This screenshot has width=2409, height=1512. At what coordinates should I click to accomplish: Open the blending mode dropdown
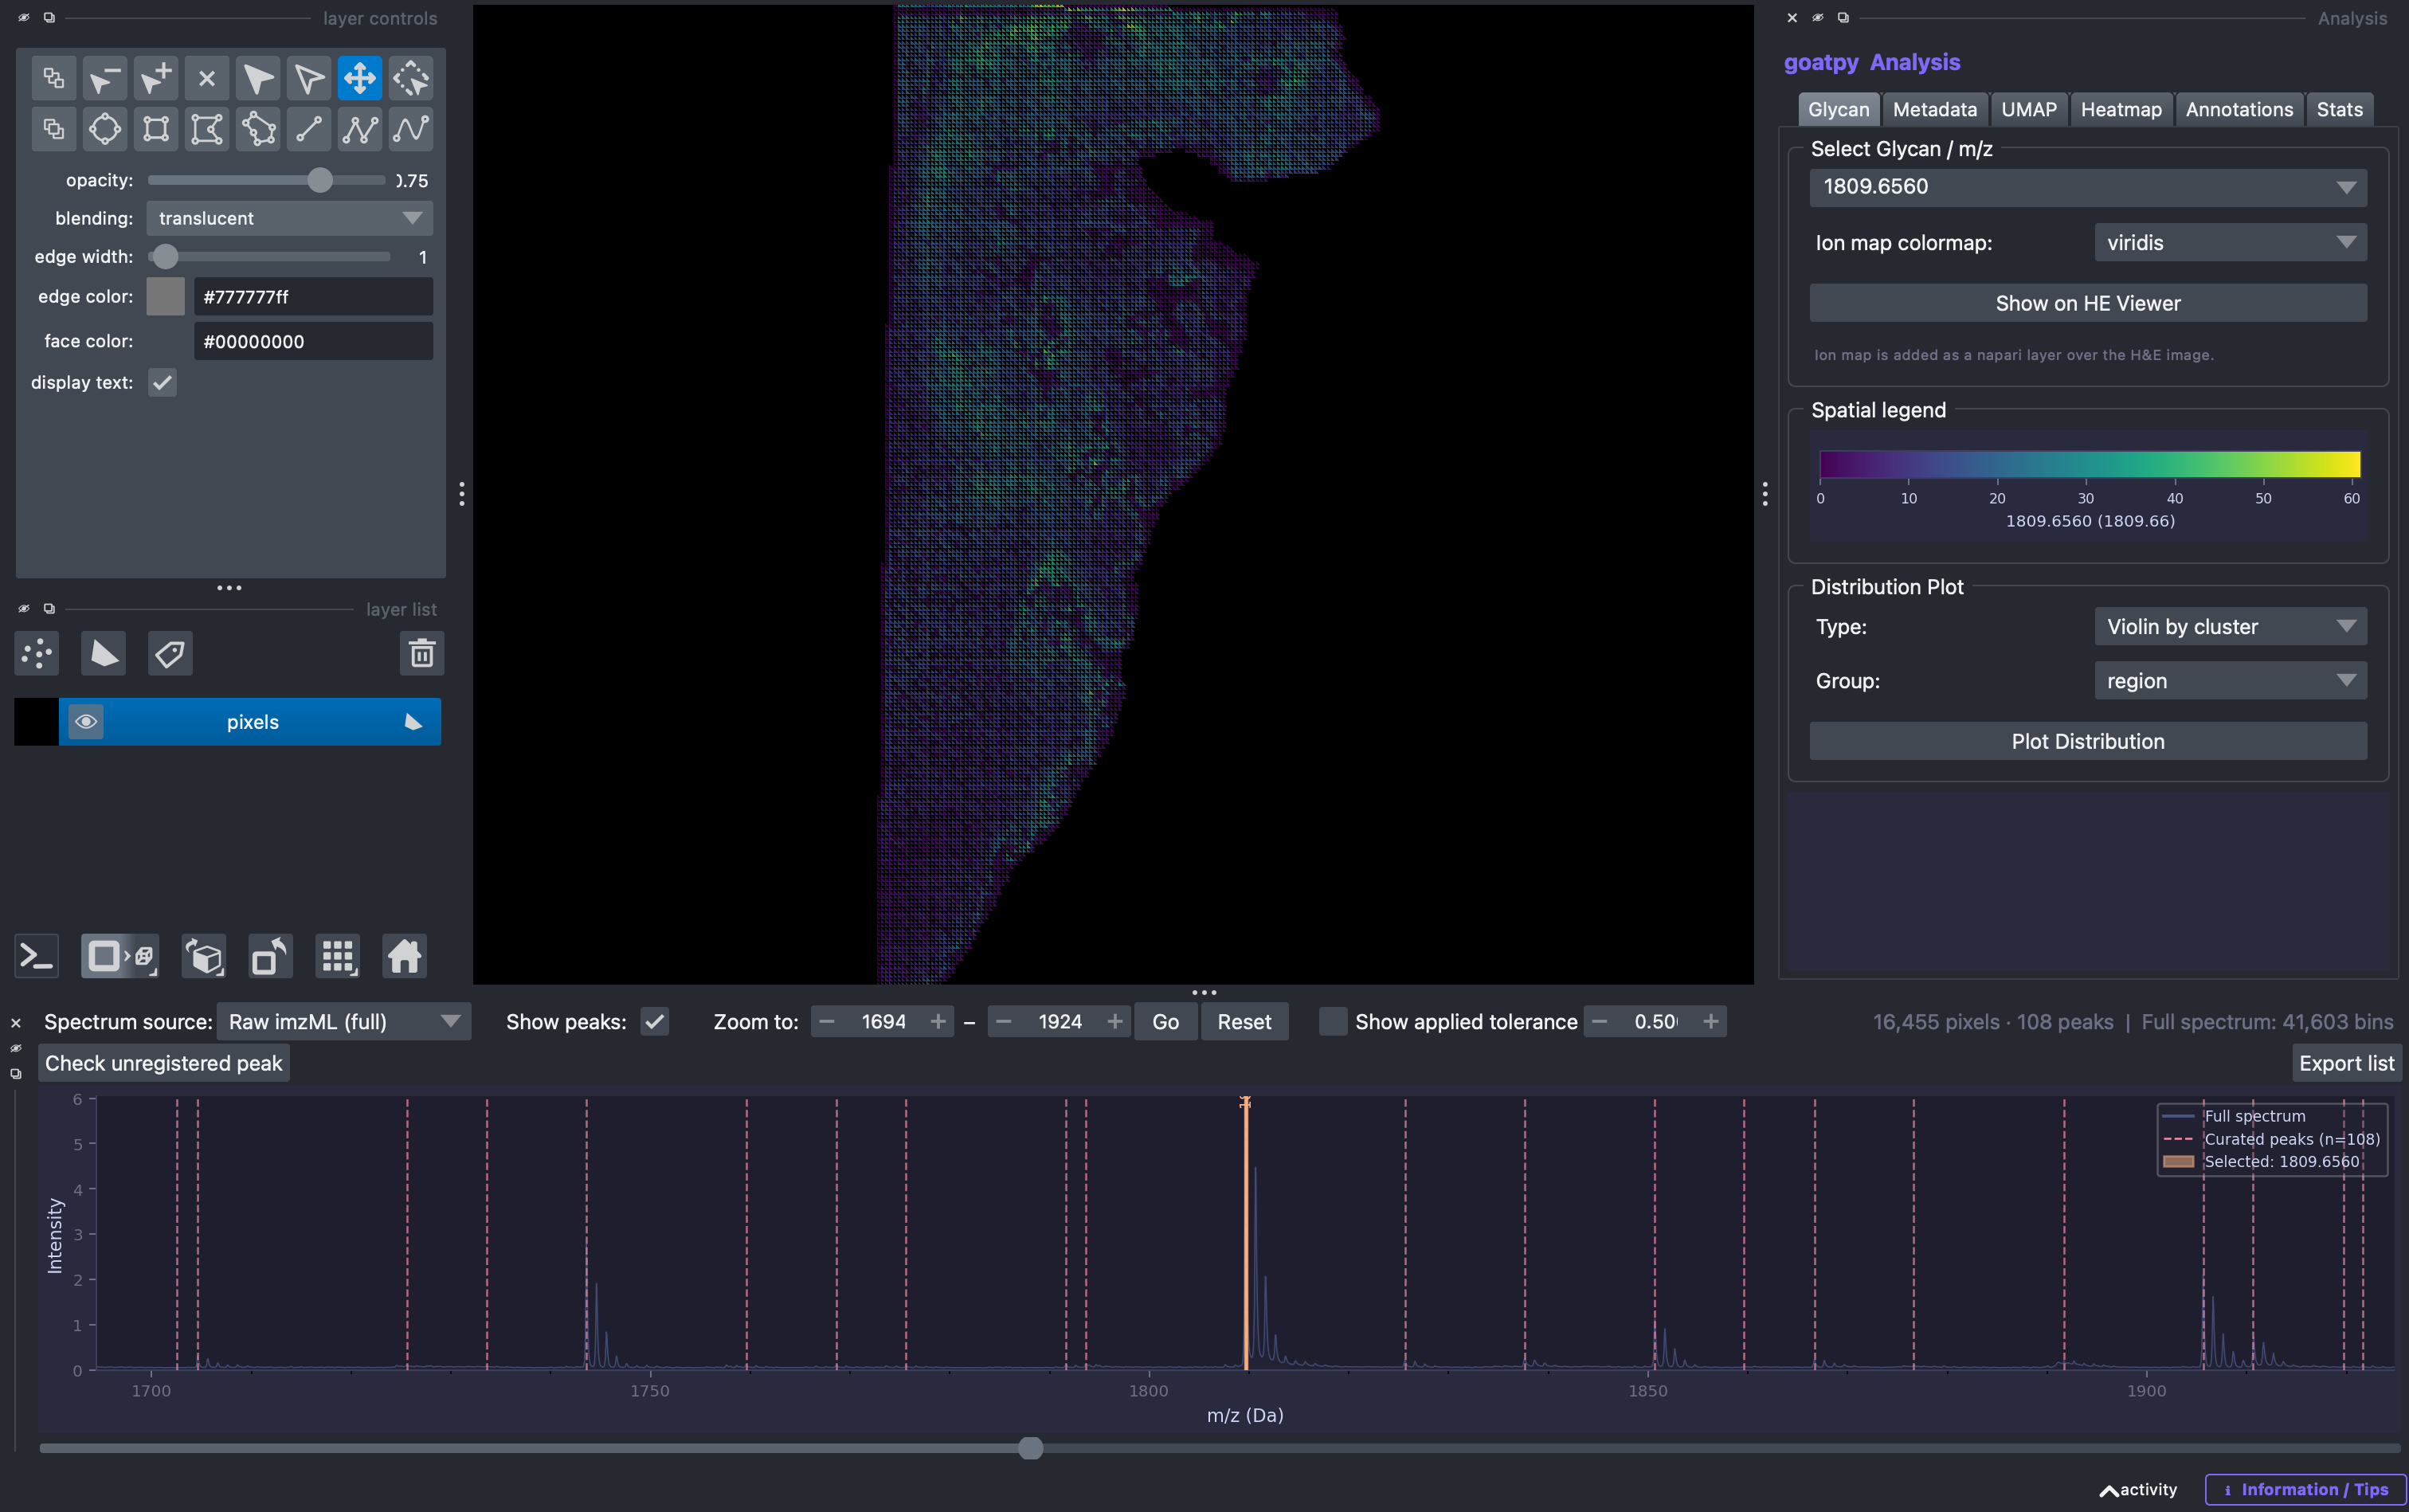click(289, 218)
